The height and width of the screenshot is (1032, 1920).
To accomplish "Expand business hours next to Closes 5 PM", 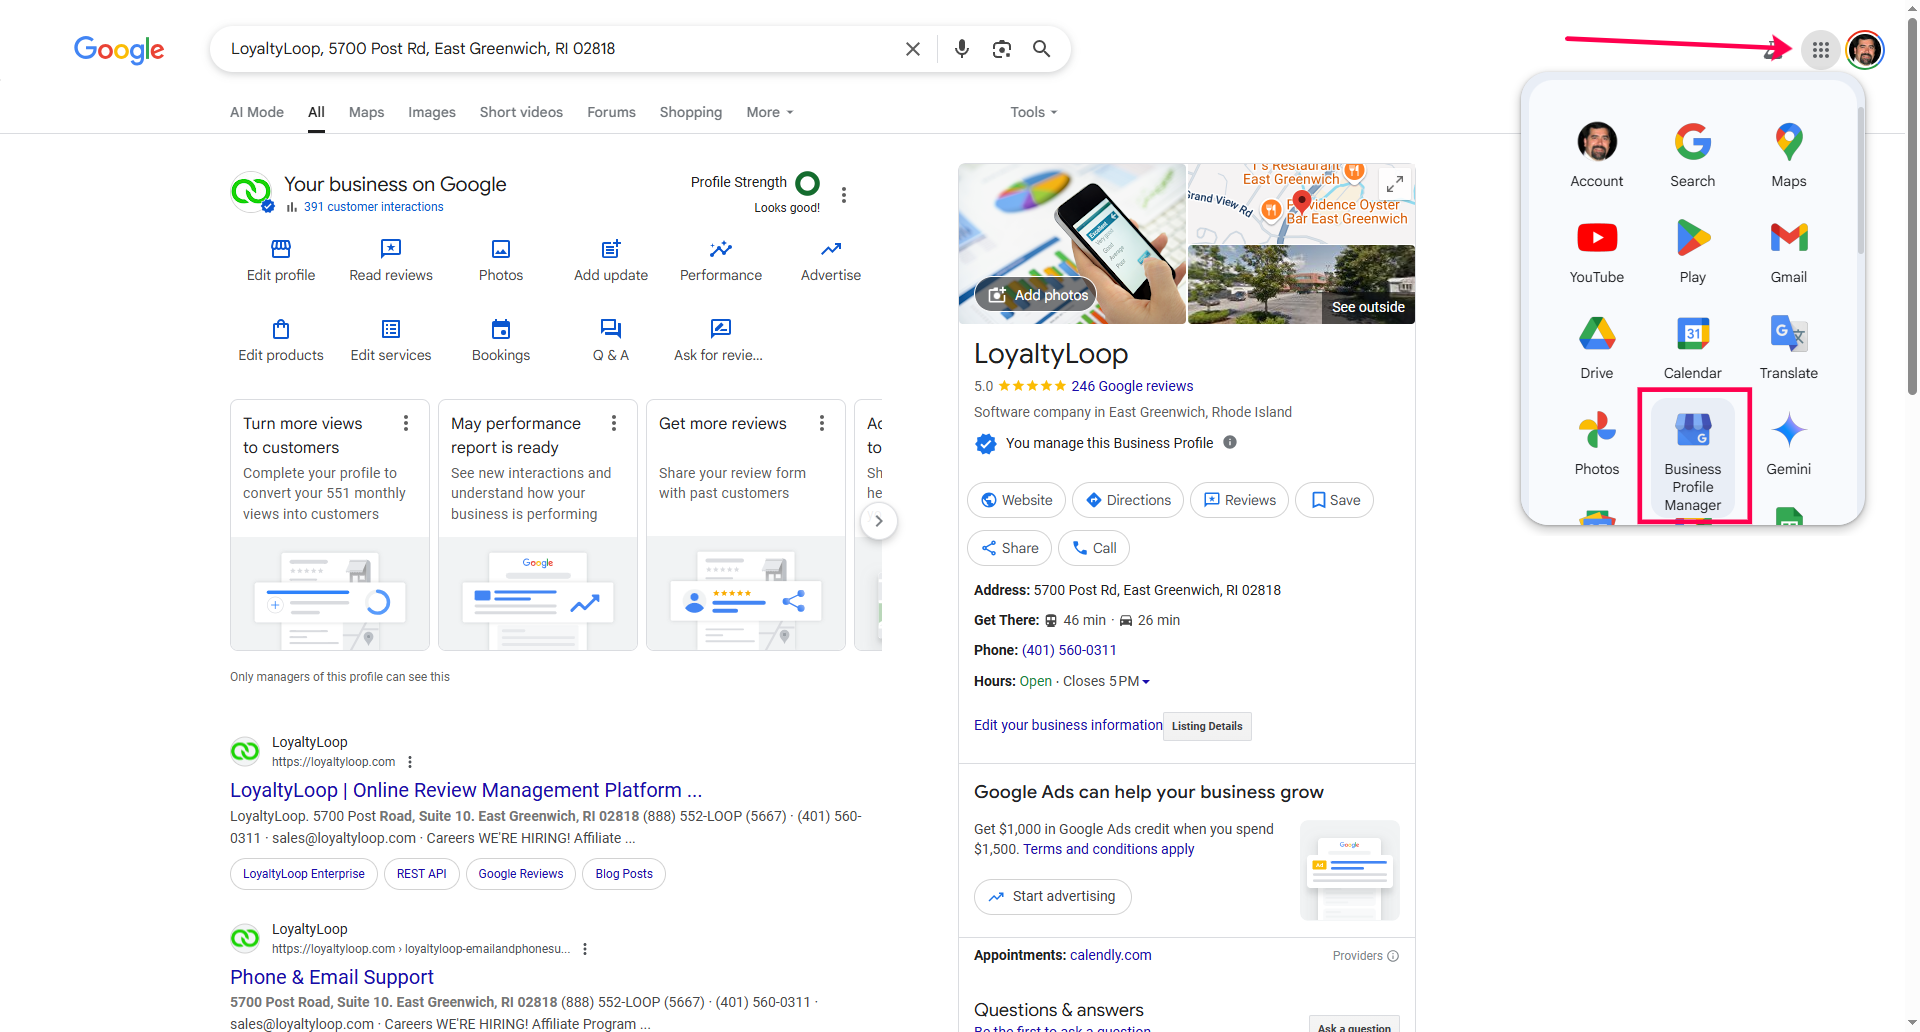I will click(x=1146, y=682).
